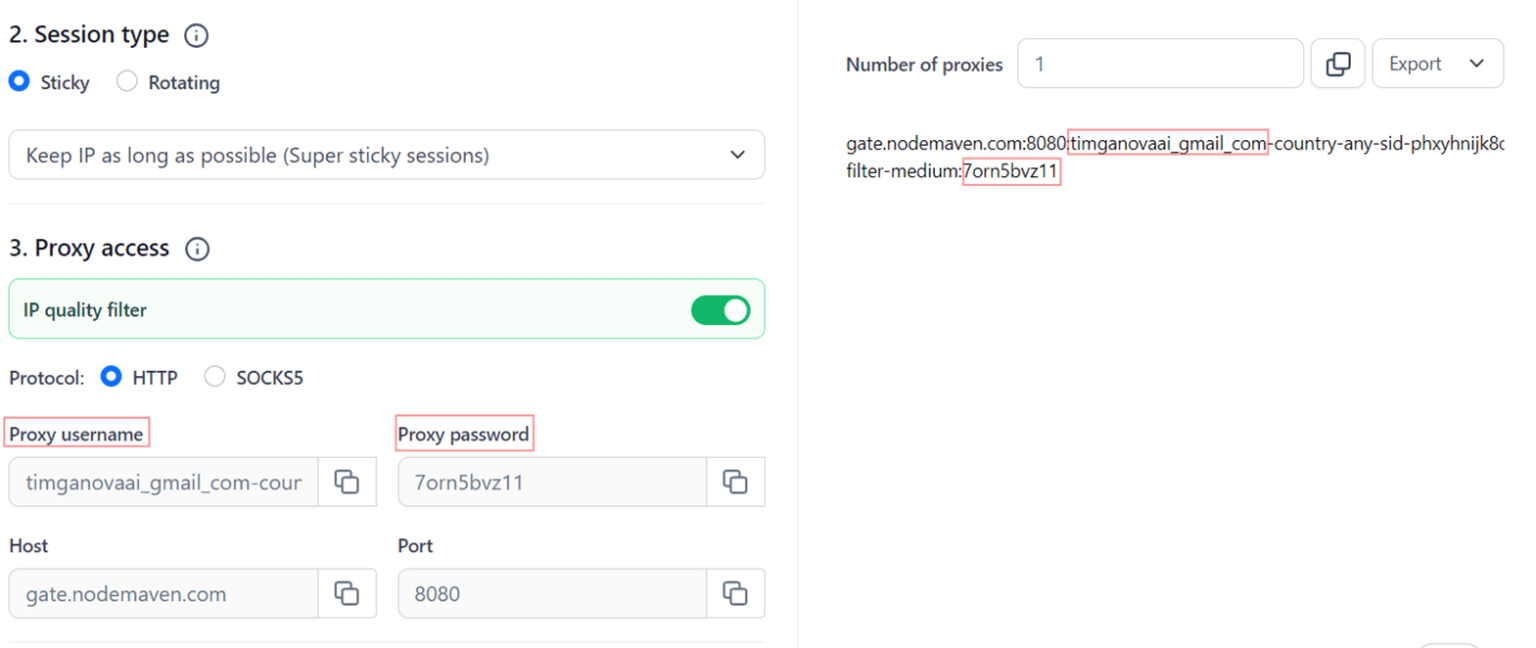1536x648 pixels.
Task: Copy the generated proxy list via copy icon
Action: [1337, 63]
